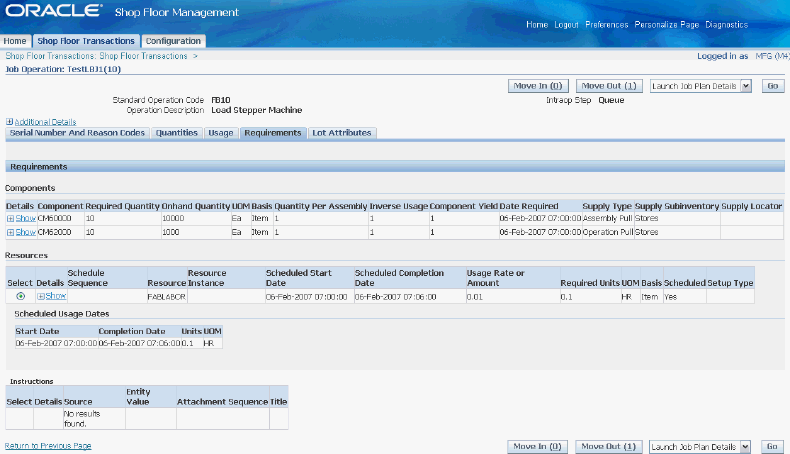Open the Shop Floor Transactions tab

[86, 41]
